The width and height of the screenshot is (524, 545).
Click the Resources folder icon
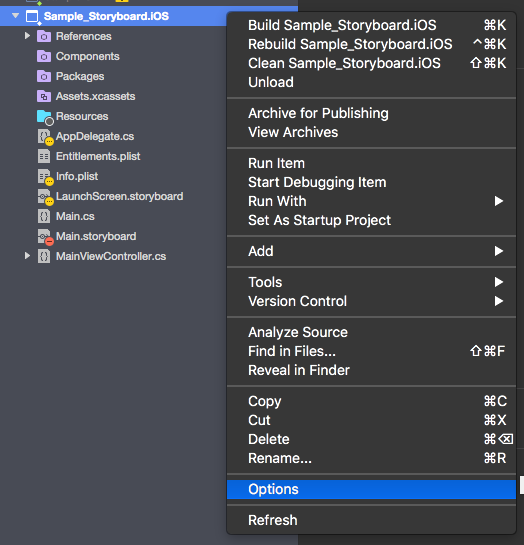(45, 117)
